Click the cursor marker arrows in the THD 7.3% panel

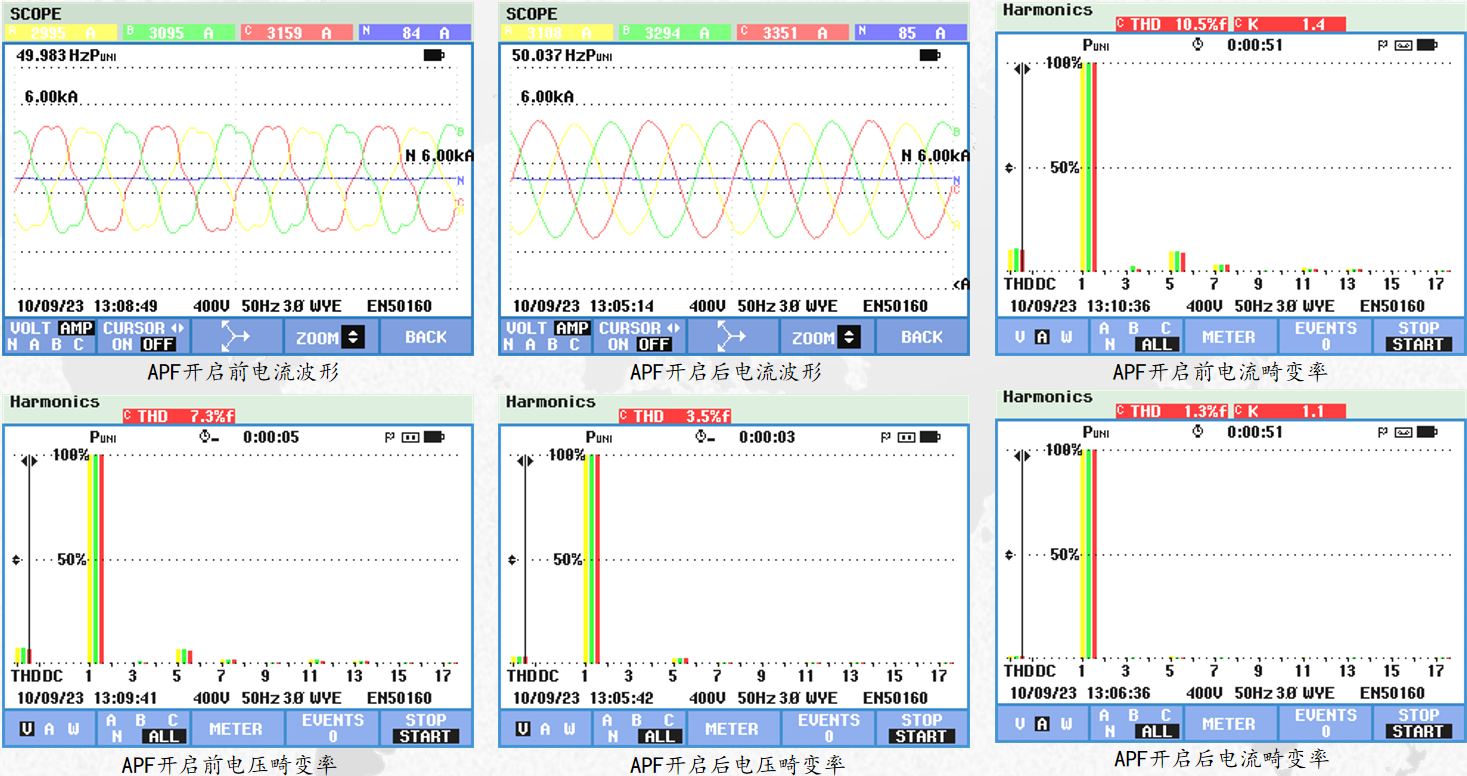point(29,460)
